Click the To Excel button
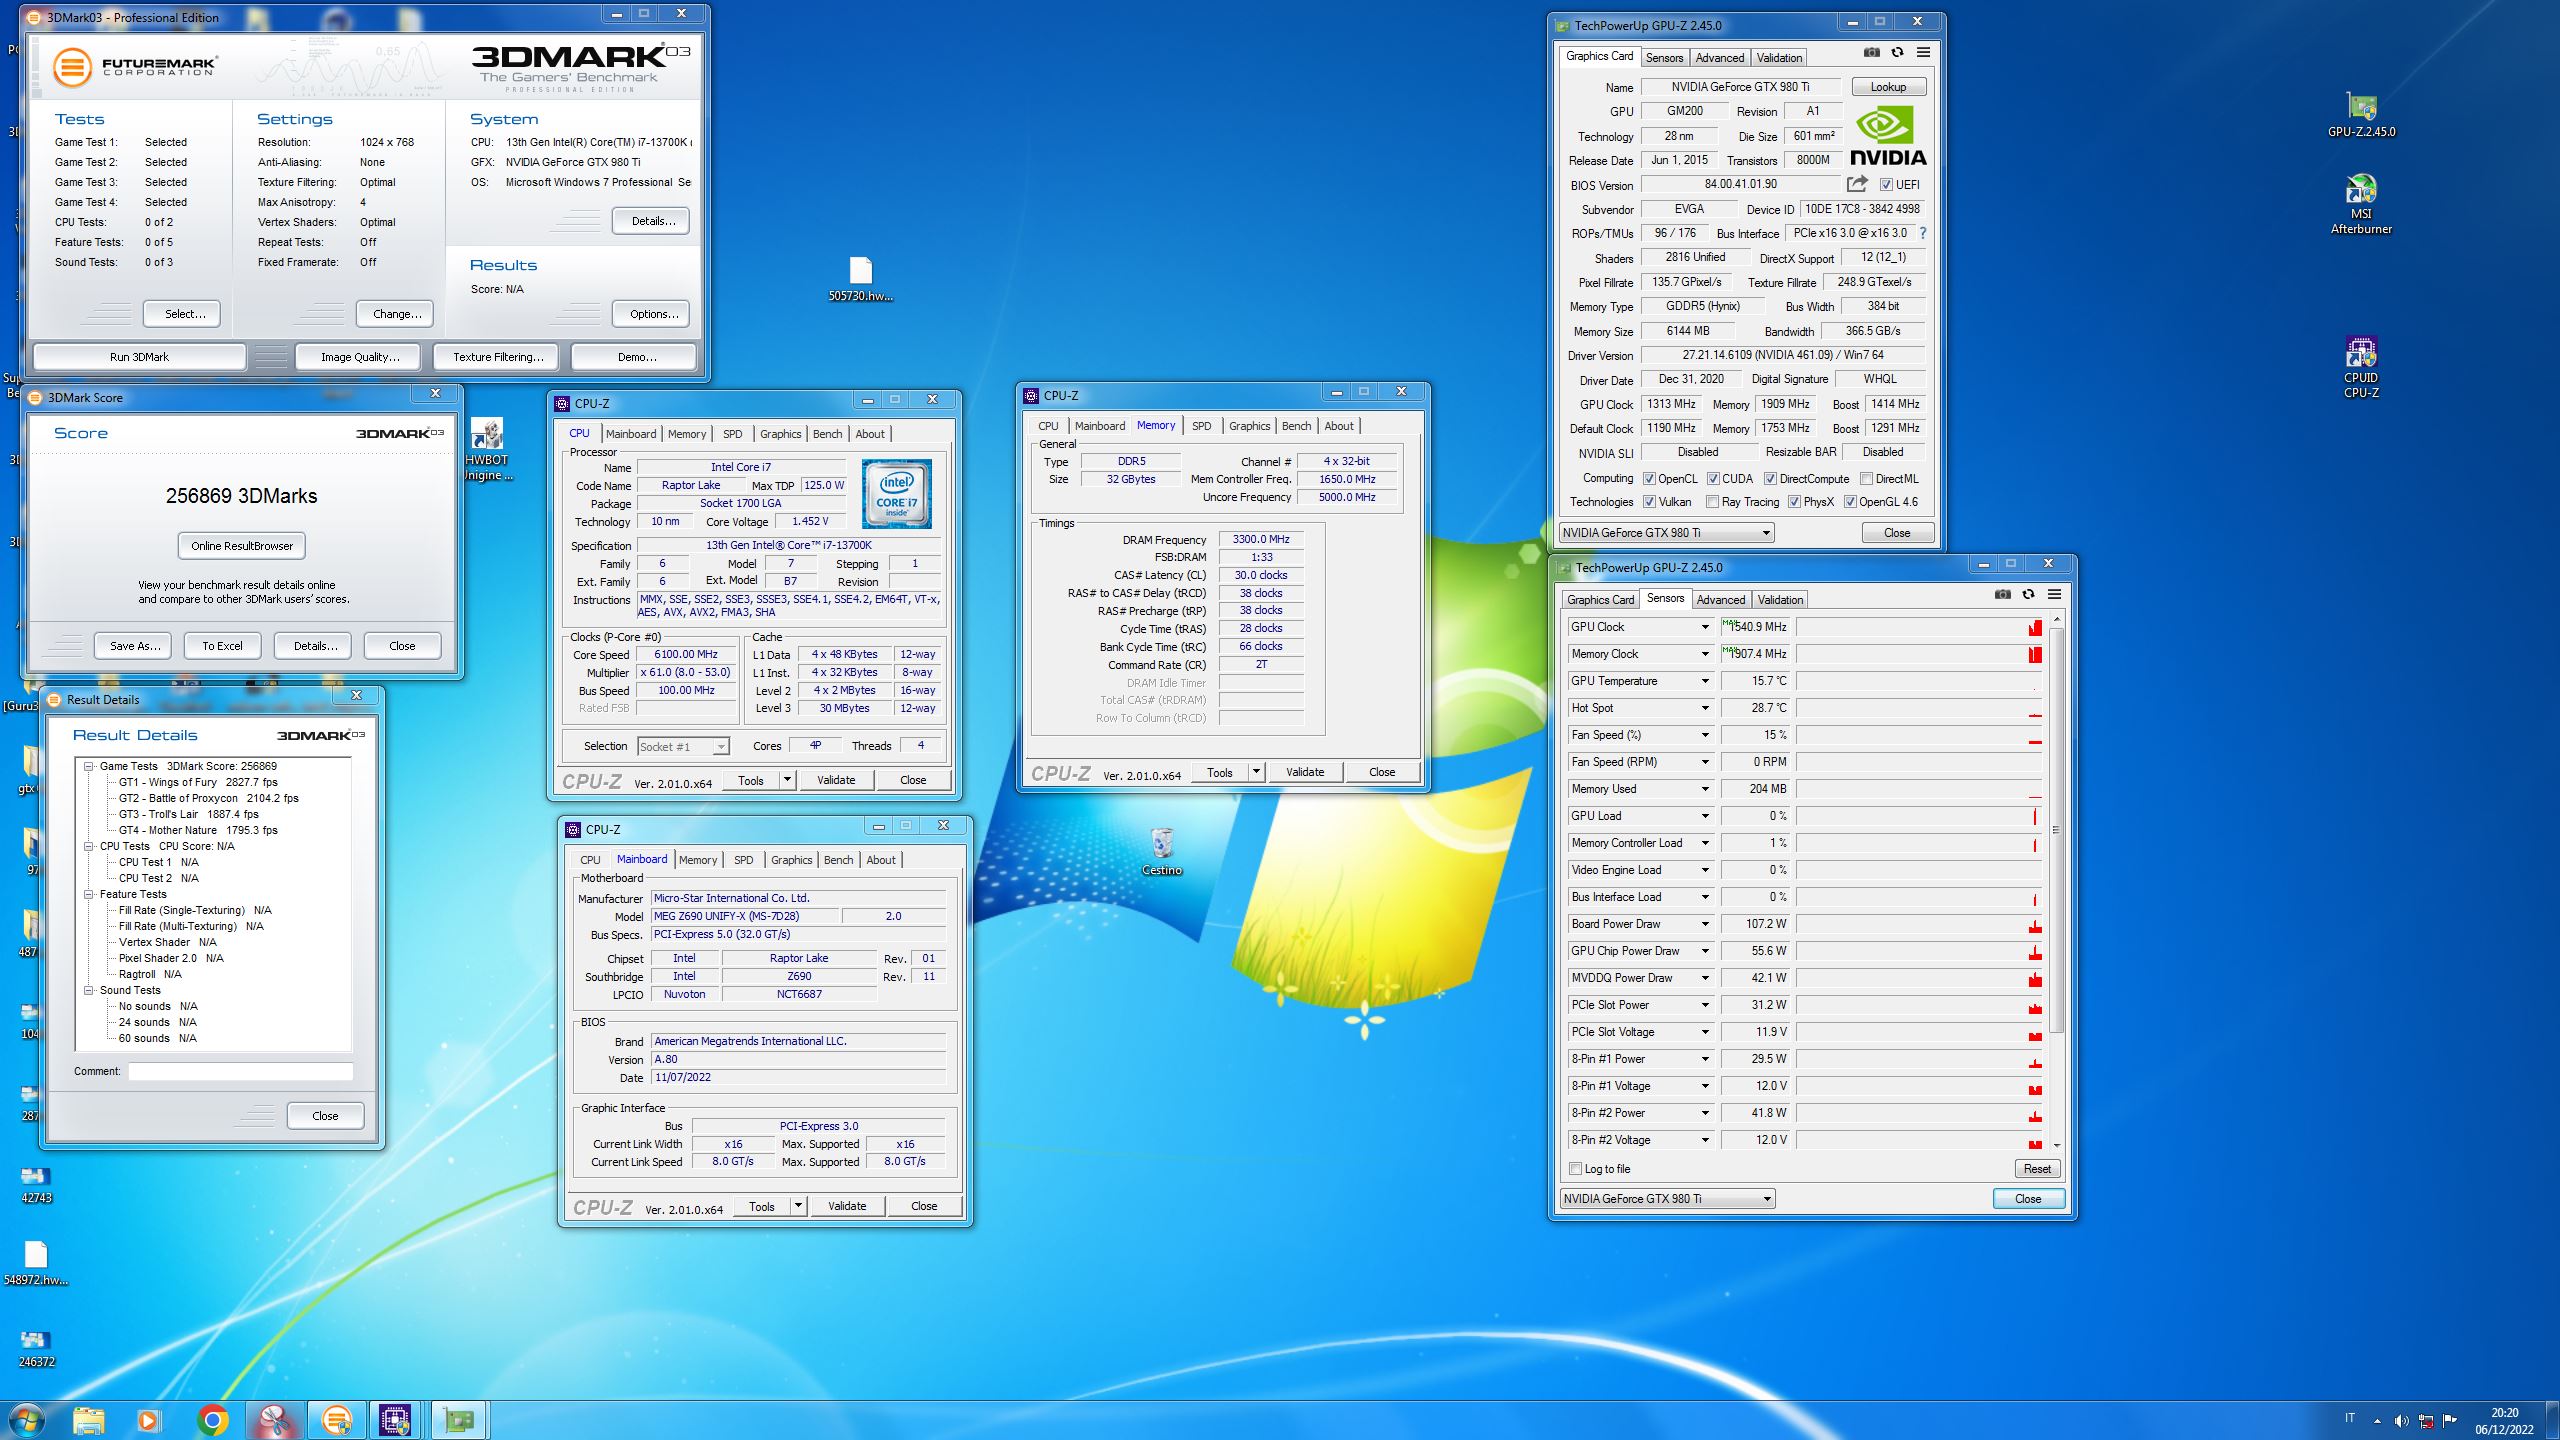Image resolution: width=2560 pixels, height=1440 pixels. pos(222,646)
